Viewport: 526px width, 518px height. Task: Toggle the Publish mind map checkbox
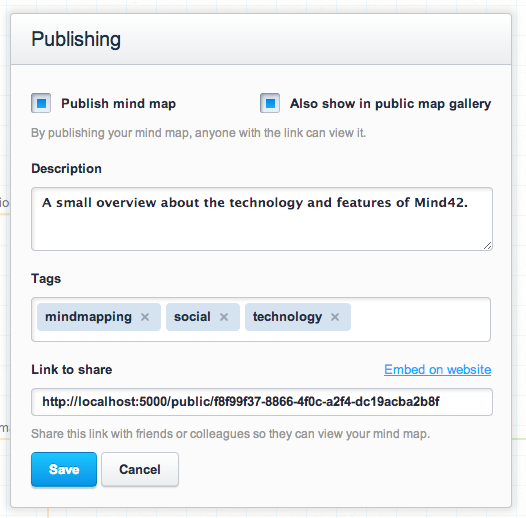pos(41,103)
